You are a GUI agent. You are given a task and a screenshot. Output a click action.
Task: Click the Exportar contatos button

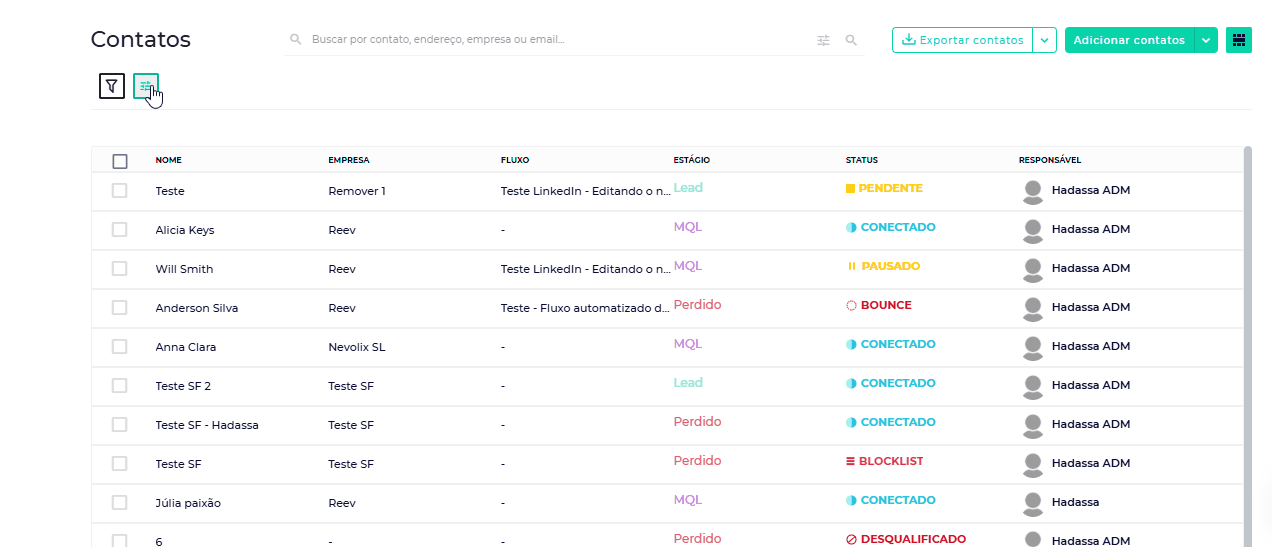tap(962, 40)
